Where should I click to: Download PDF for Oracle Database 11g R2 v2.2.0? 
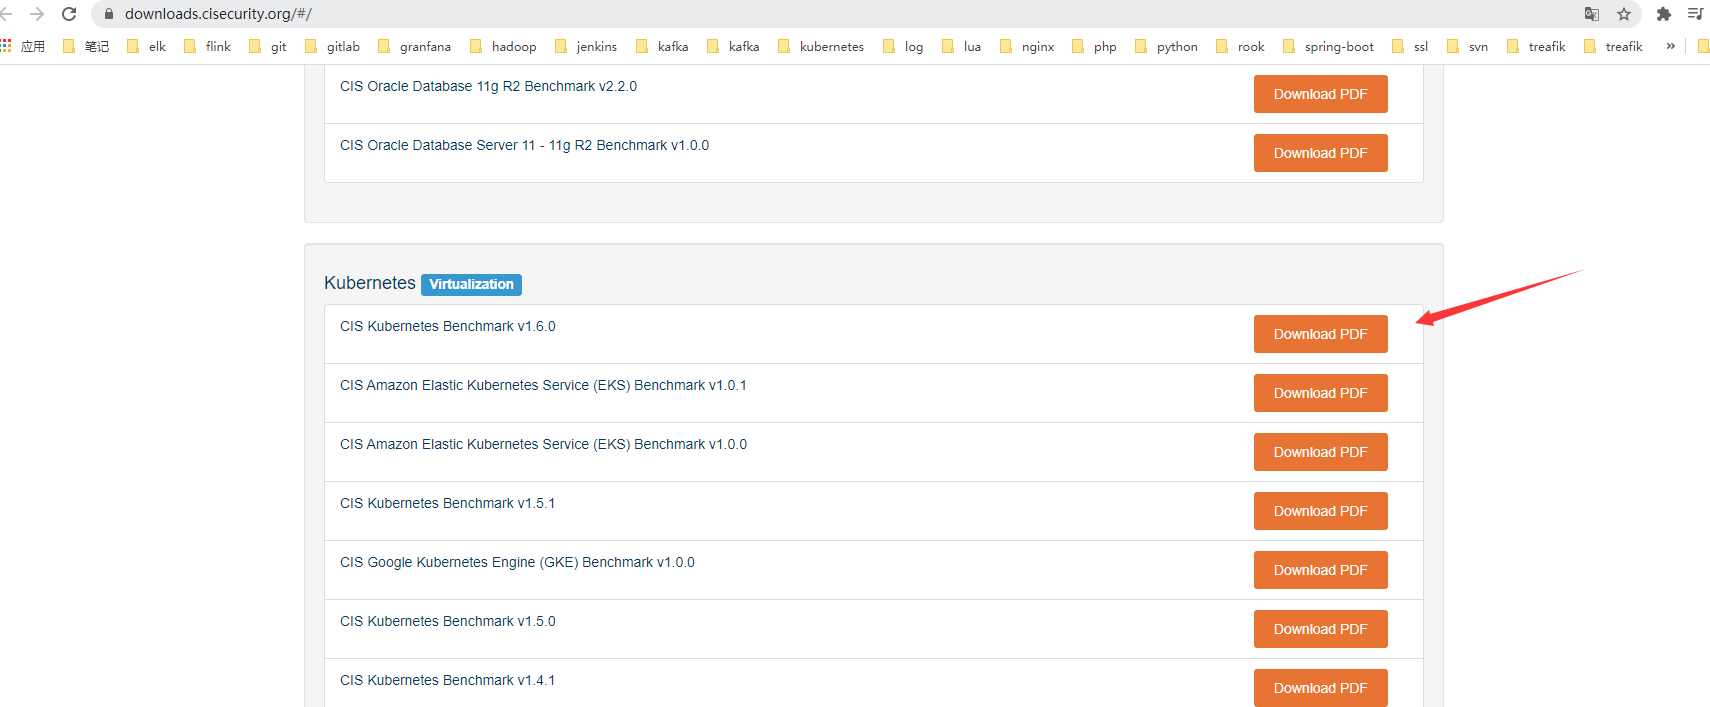point(1320,94)
